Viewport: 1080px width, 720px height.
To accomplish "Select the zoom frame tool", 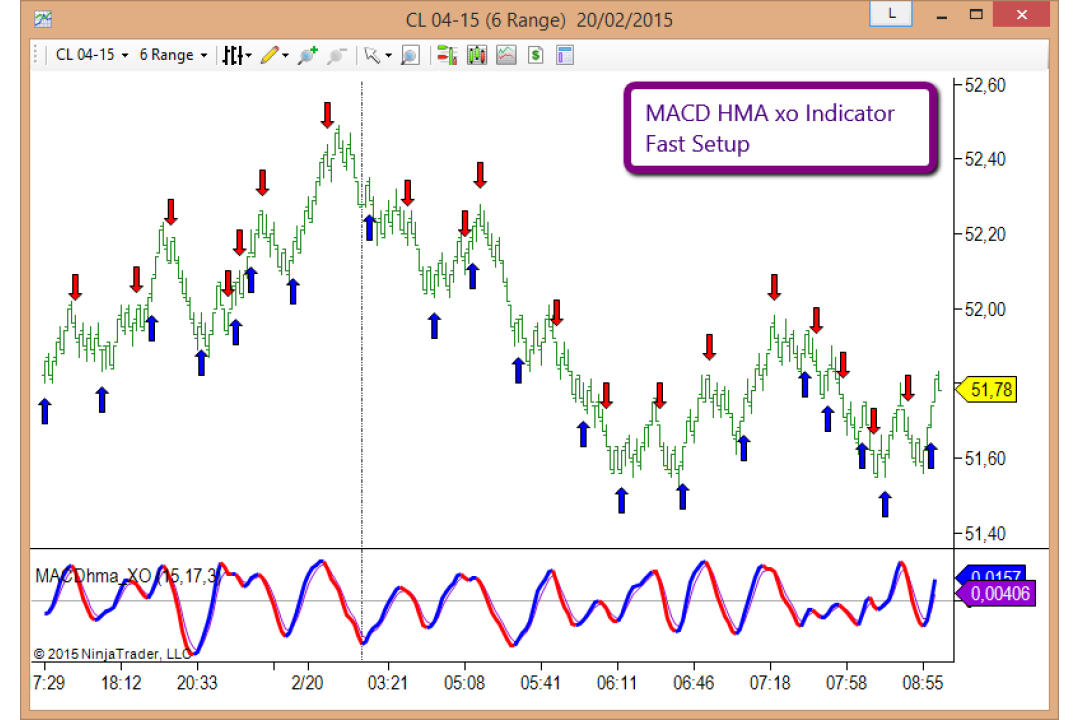I will click(410, 55).
